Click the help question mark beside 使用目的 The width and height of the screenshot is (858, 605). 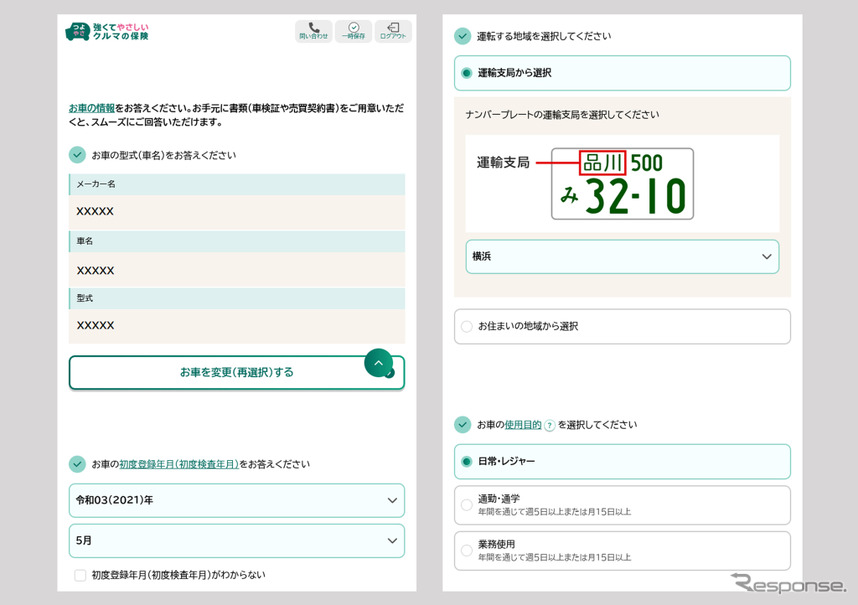(549, 425)
